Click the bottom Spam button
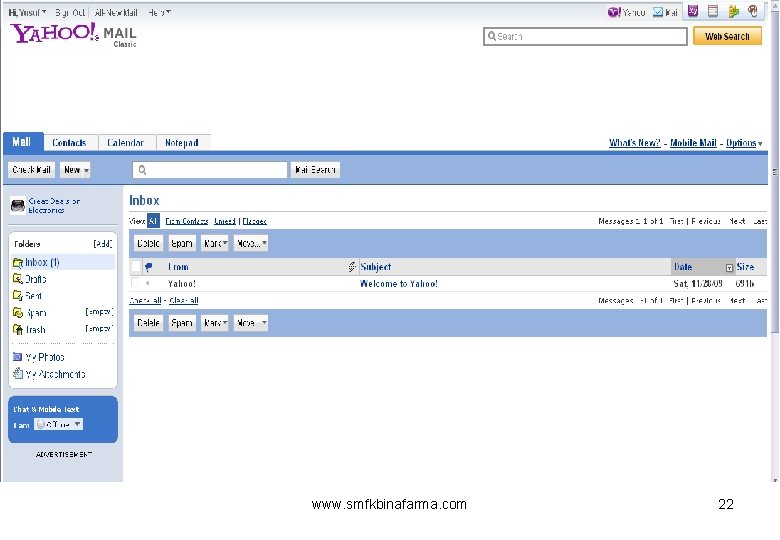780x540 pixels. tap(182, 323)
